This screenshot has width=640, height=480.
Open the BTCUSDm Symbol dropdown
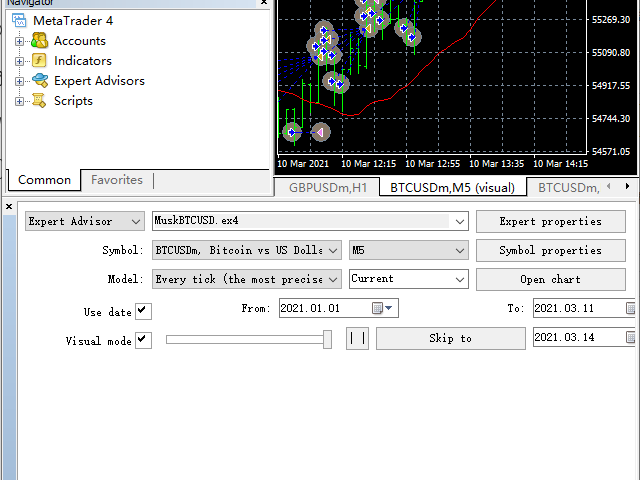click(x=333, y=250)
